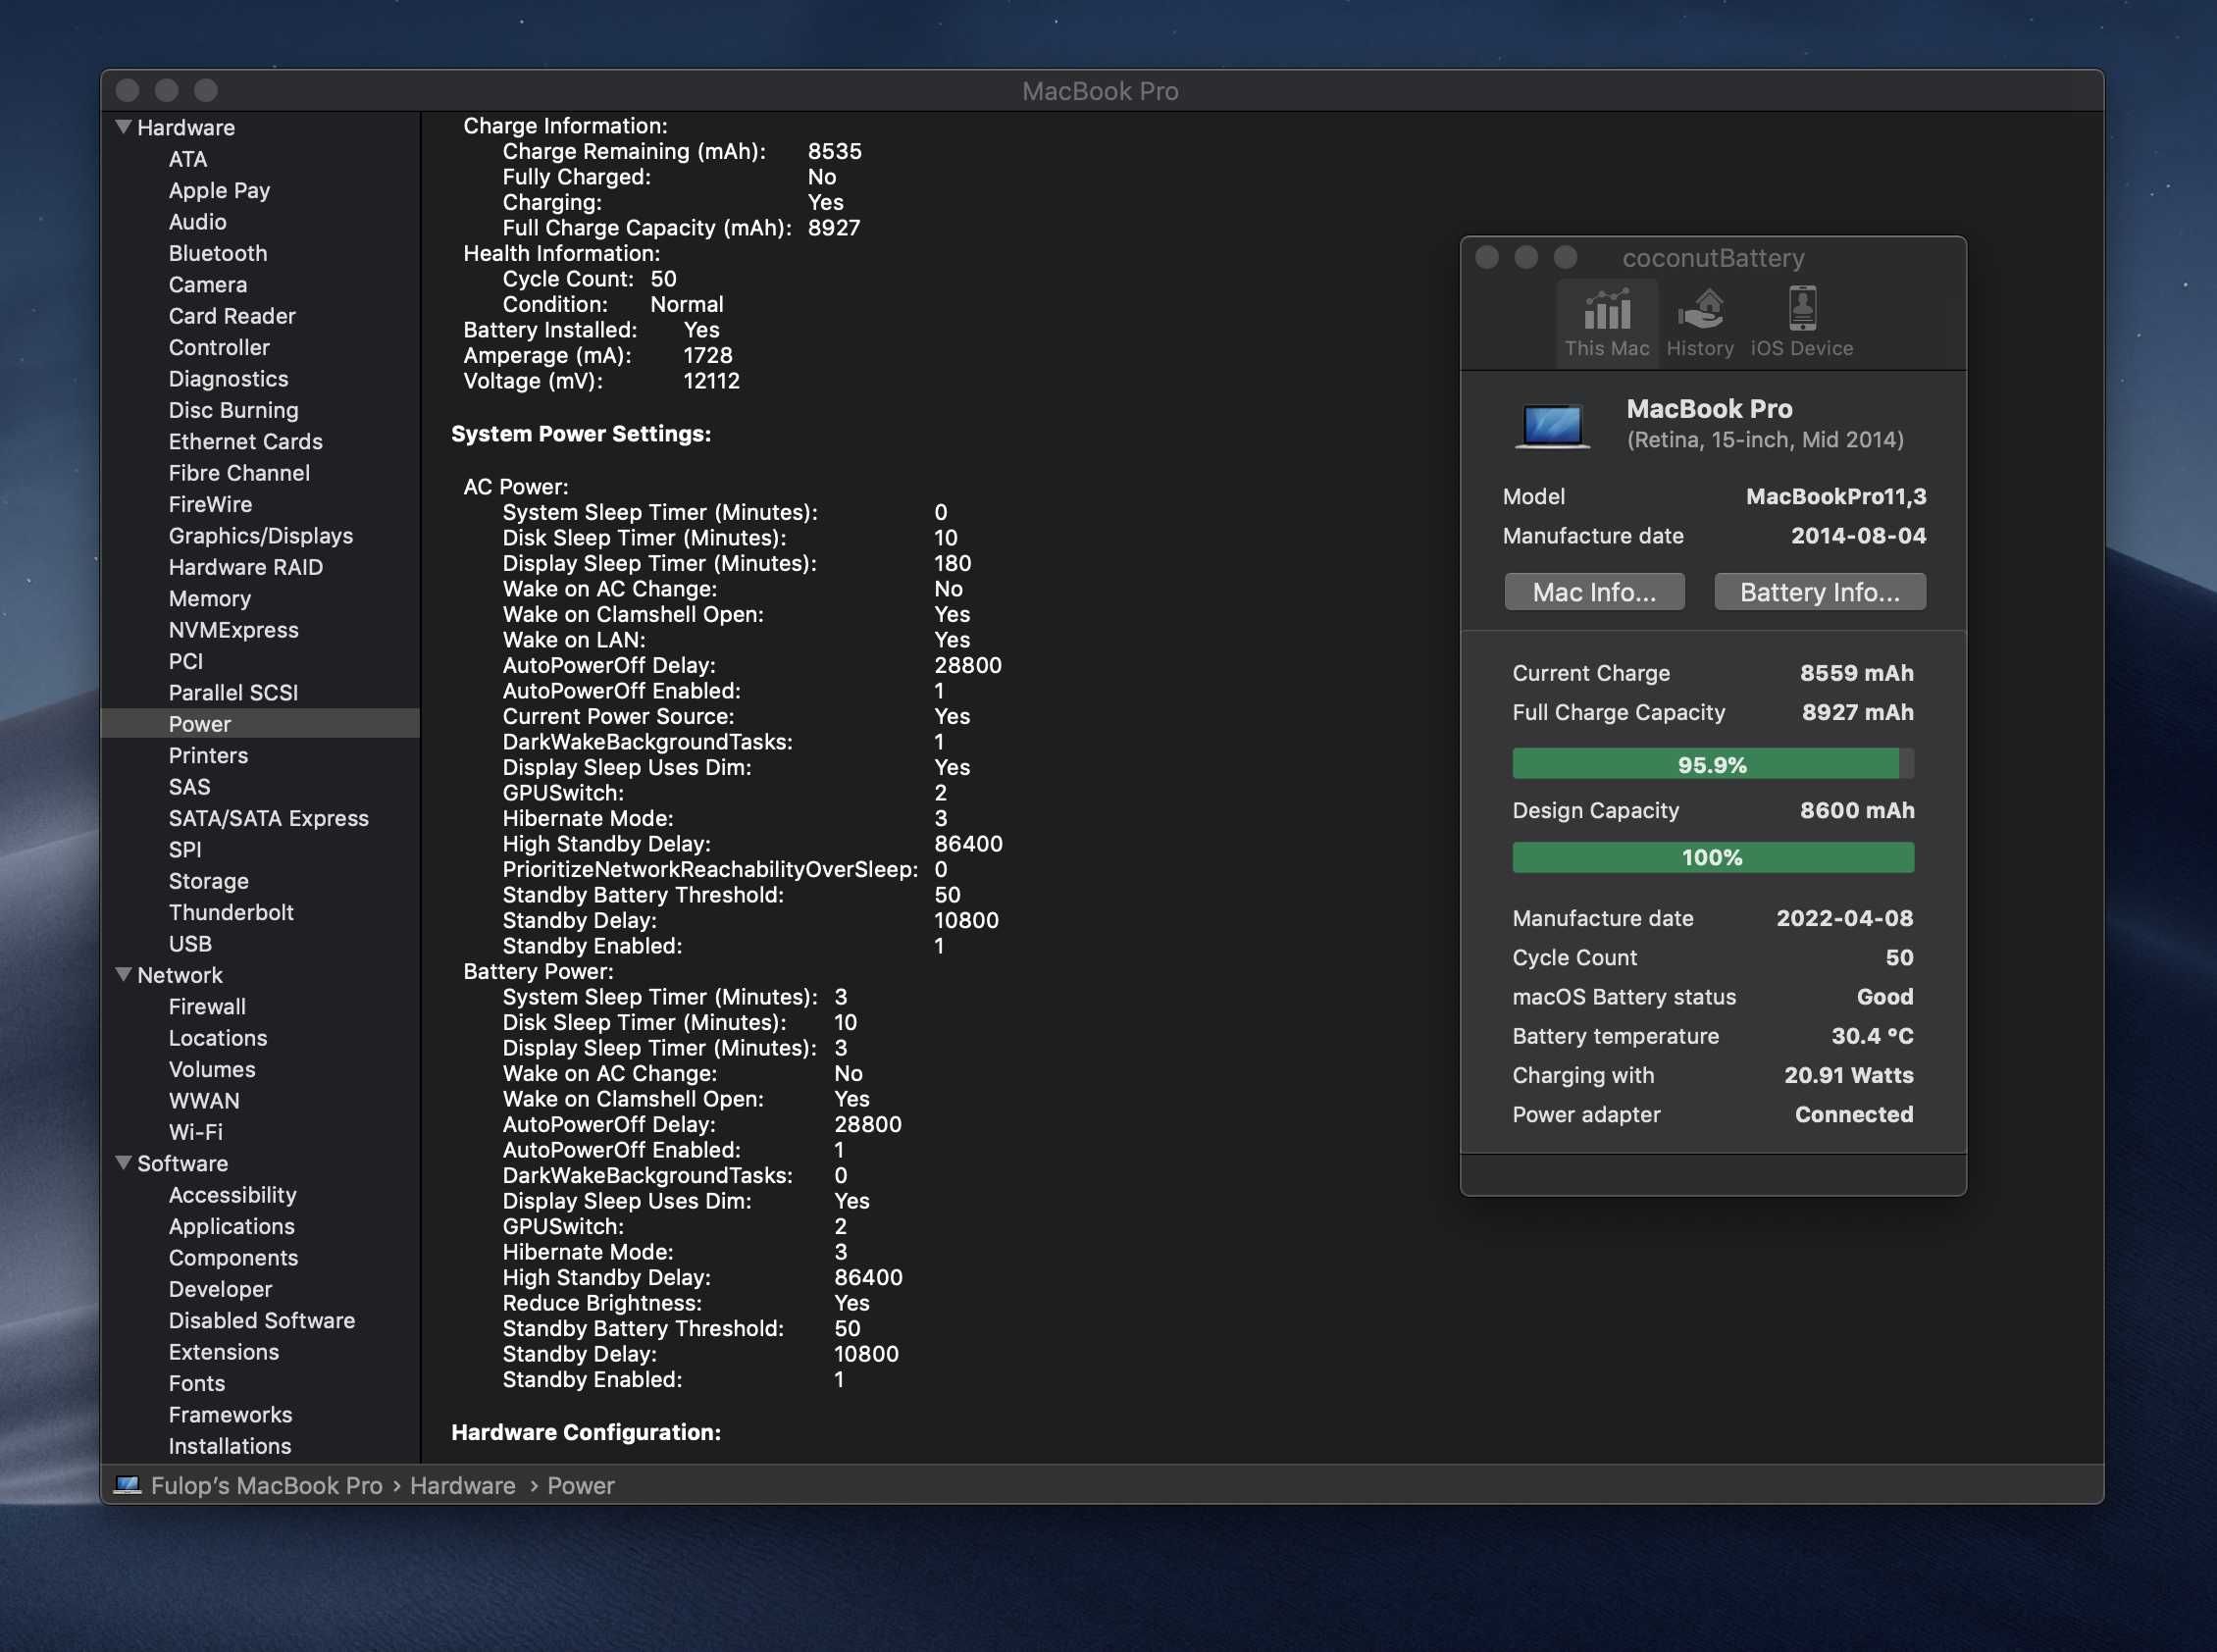Select Apple Pay in the sidebar

219,191
